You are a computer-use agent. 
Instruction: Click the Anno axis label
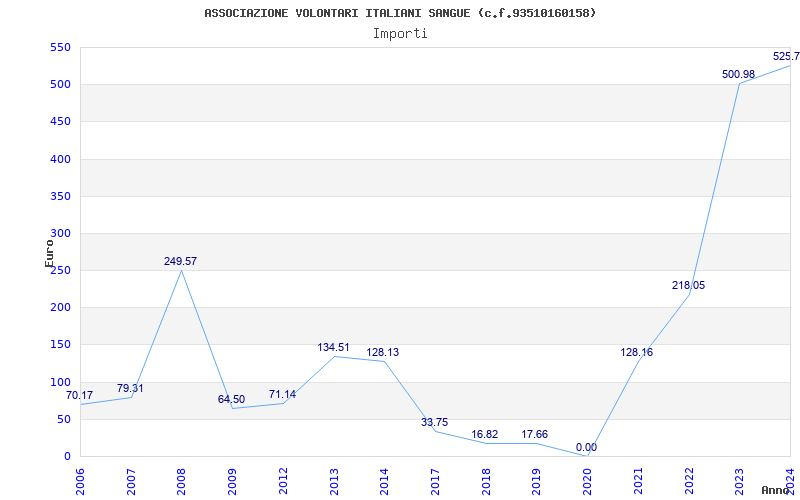tap(774, 490)
